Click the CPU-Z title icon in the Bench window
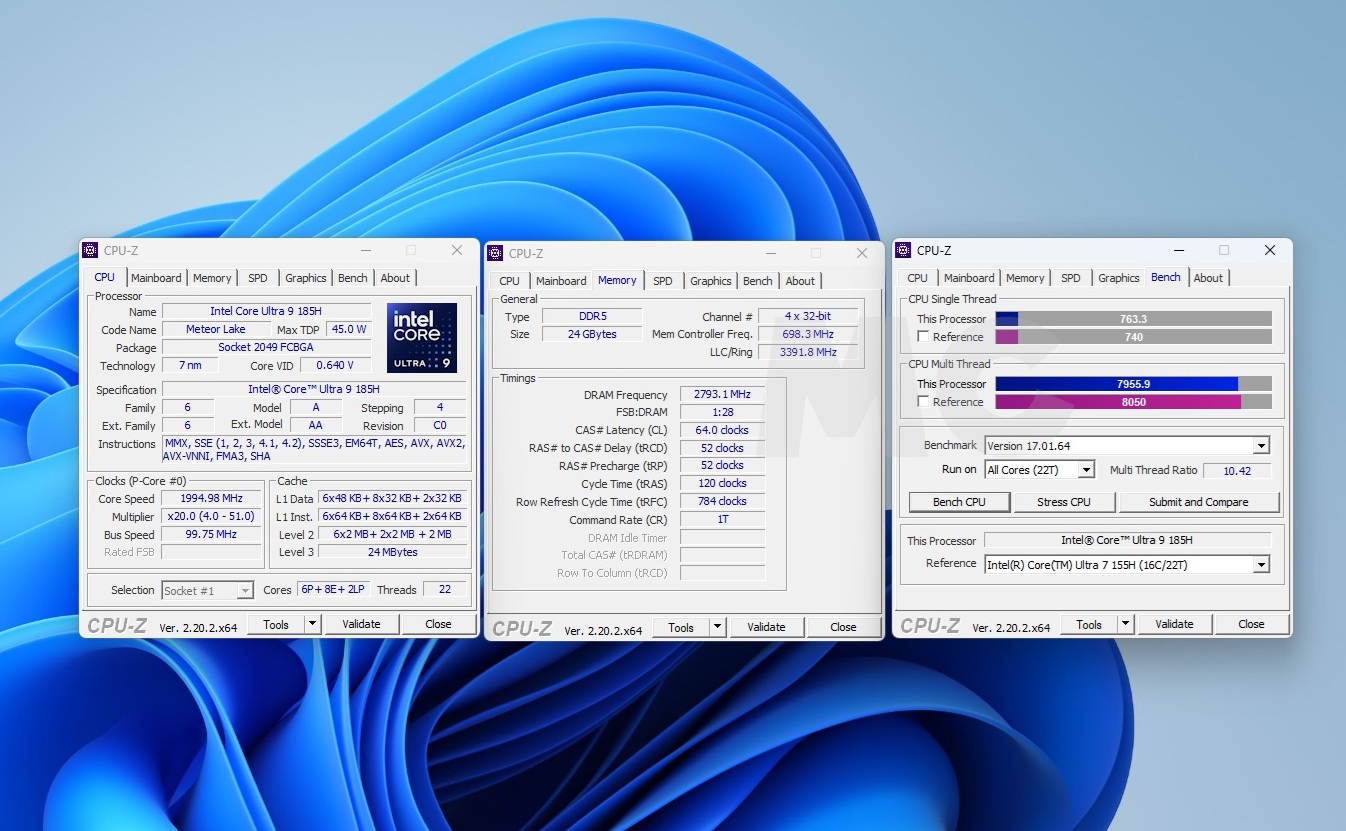This screenshot has height=831, width=1346. (x=903, y=250)
